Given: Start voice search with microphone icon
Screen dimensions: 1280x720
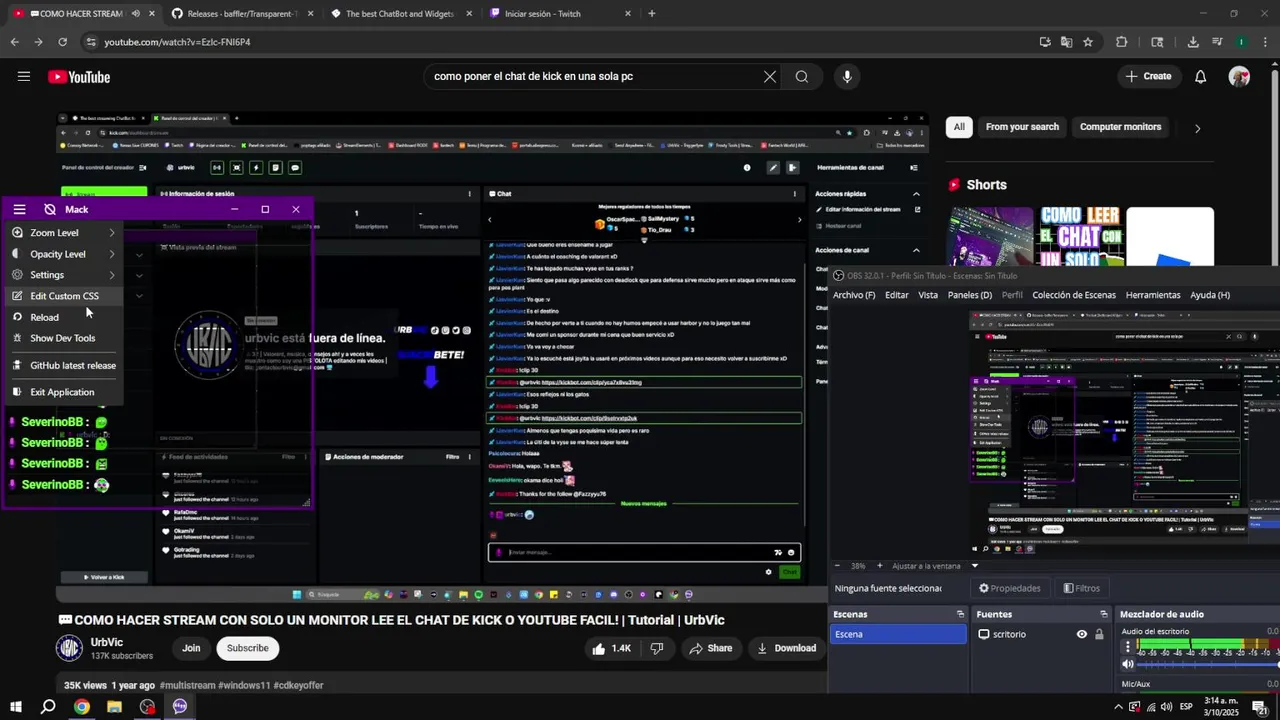Looking at the screenshot, I should tap(847, 77).
